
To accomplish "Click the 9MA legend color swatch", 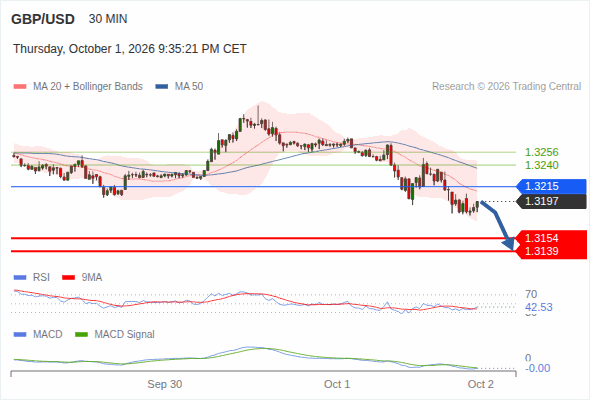I will 68,278.
